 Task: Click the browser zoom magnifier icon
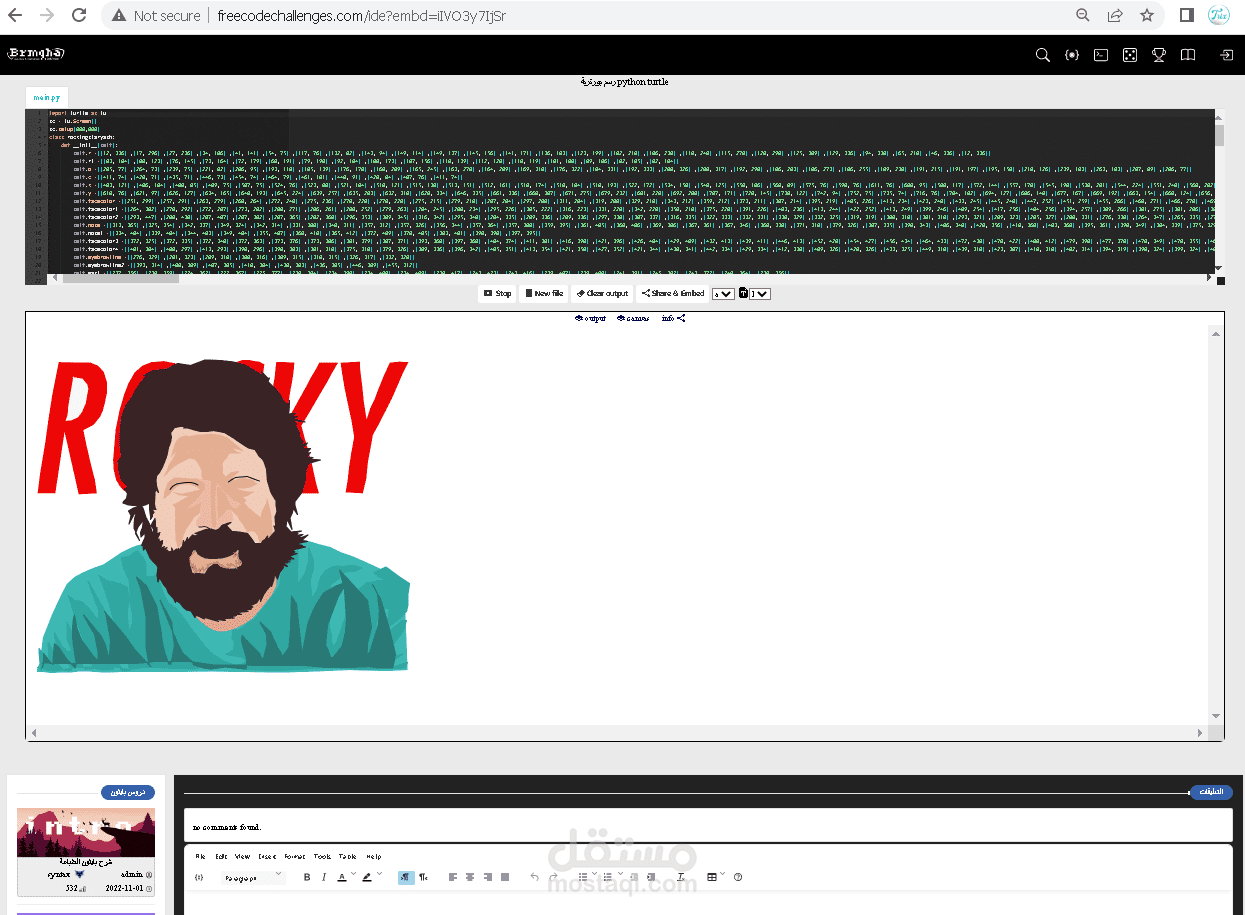pyautogui.click(x=1083, y=15)
